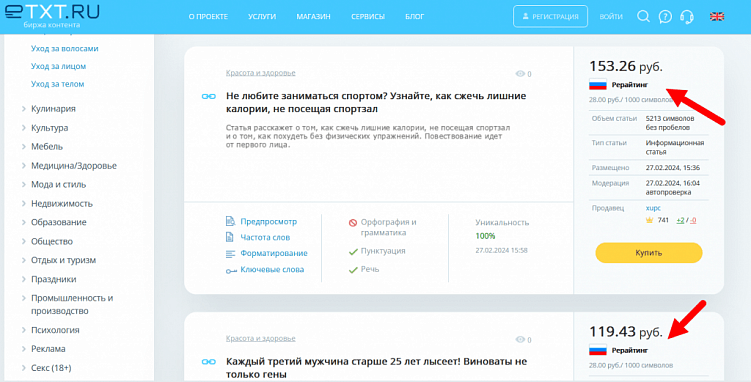Click the positive reviews +2 link
Image resolution: width=751 pixels, height=382 pixels.
680,220
